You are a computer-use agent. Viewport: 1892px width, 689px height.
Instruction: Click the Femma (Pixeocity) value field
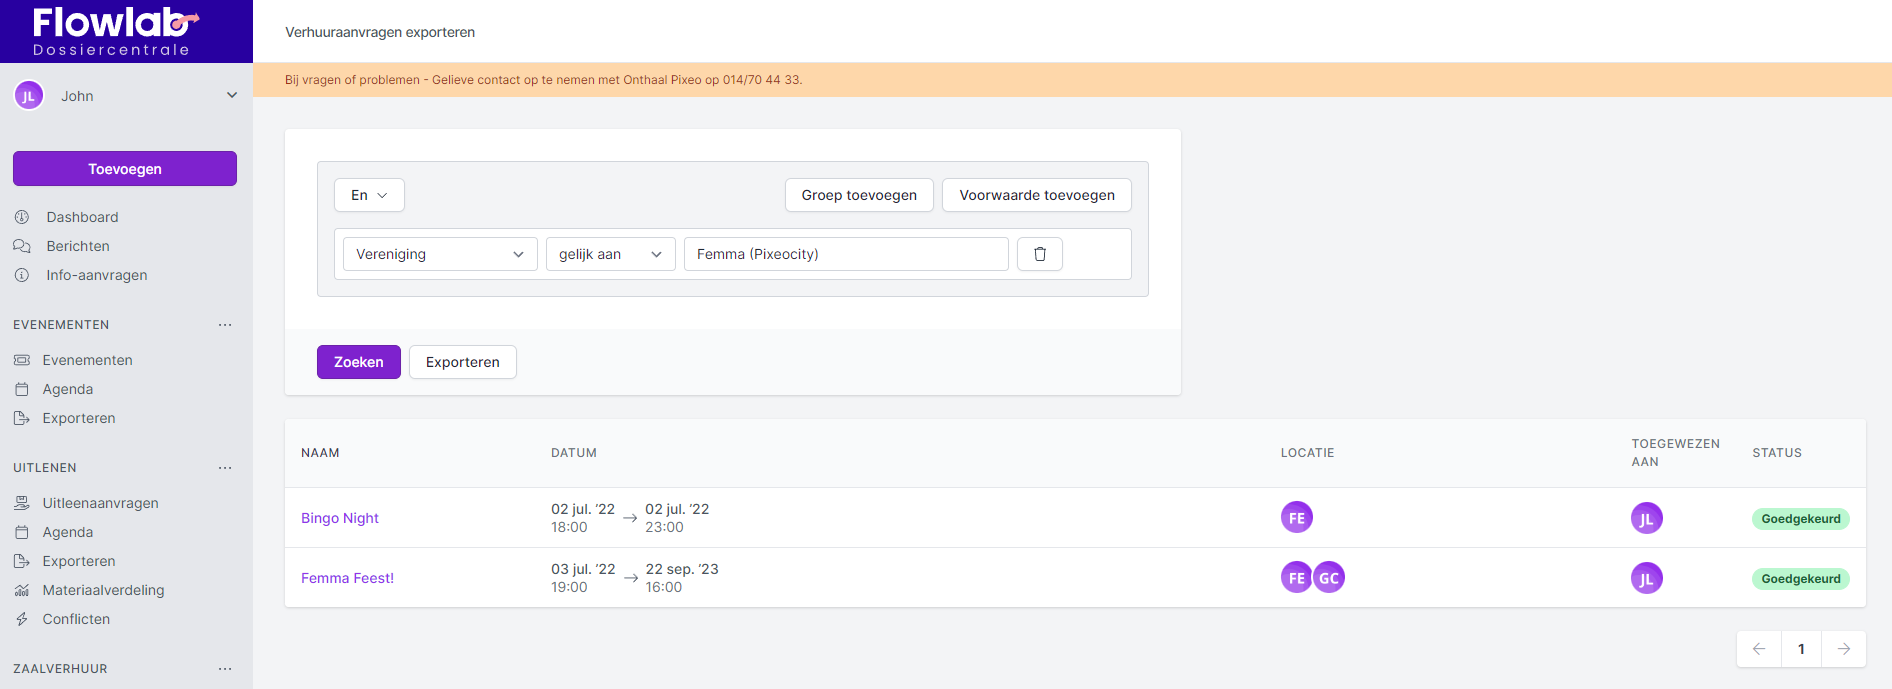tap(846, 254)
